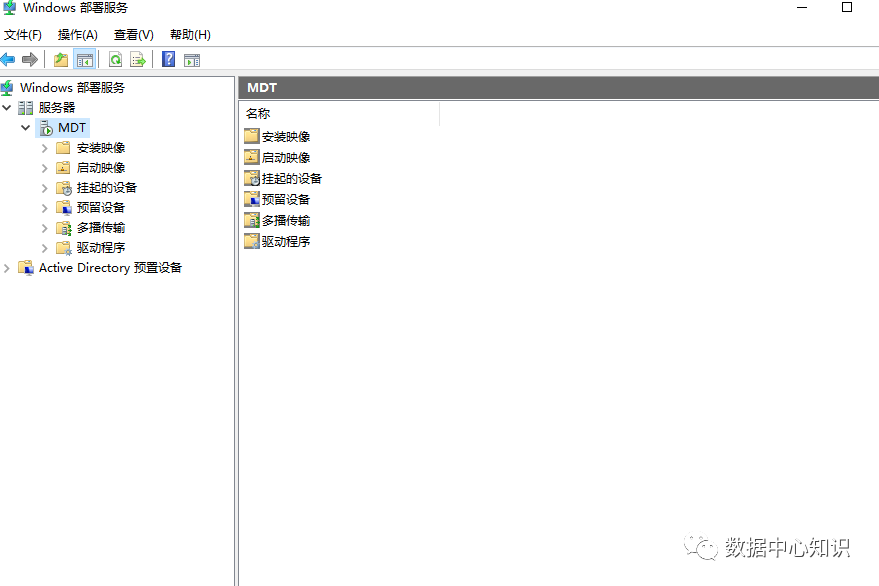Collapse the MDT server node
The image size is (879, 586).
coord(25,127)
